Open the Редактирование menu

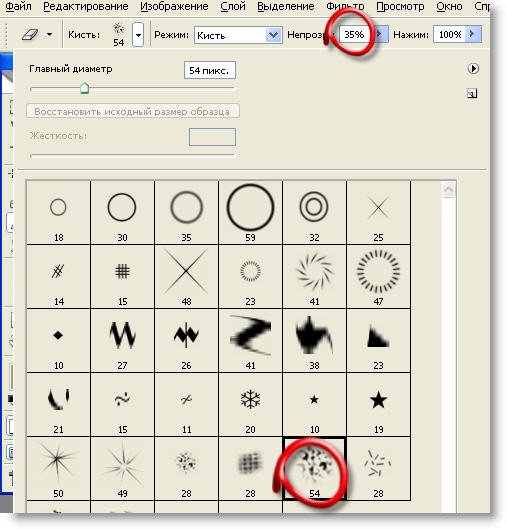pyautogui.click(x=86, y=6)
